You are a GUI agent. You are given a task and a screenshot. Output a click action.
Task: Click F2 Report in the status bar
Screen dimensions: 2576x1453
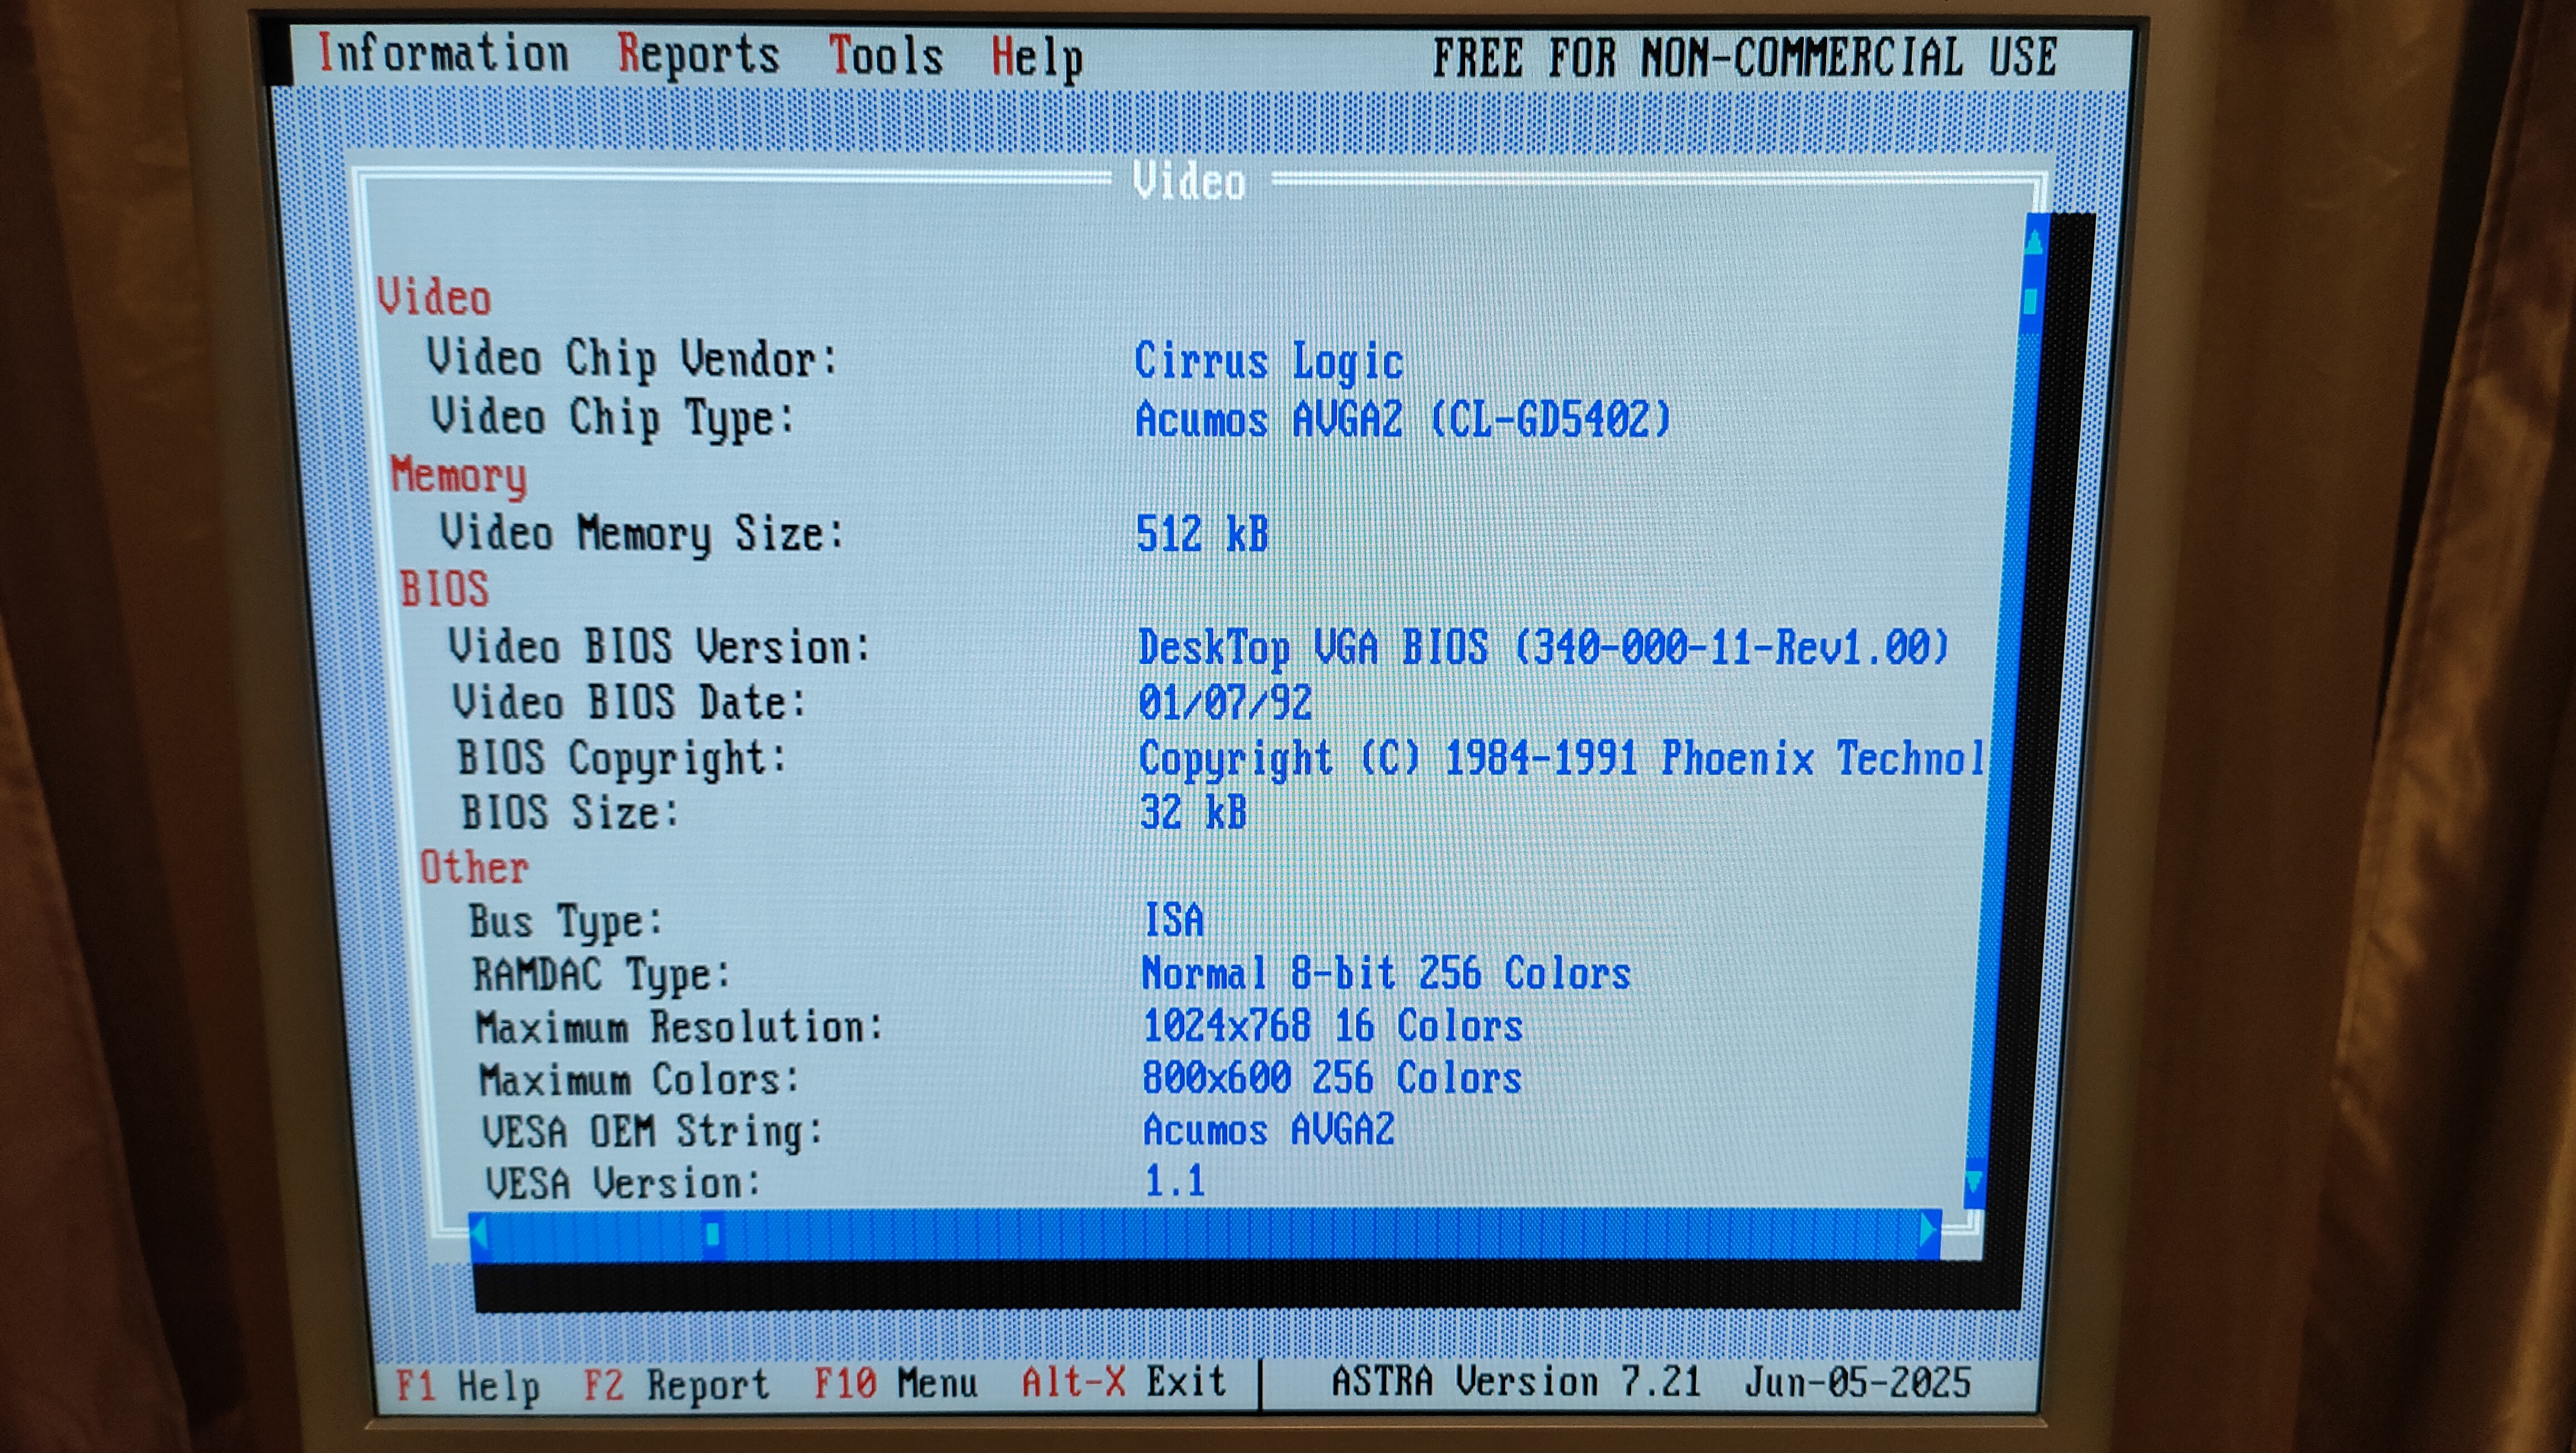click(676, 1385)
